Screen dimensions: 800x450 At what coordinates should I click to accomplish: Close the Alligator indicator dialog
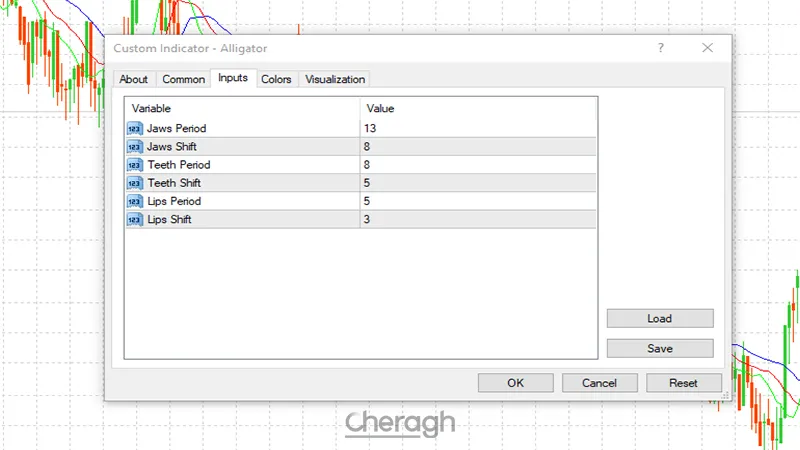707,48
